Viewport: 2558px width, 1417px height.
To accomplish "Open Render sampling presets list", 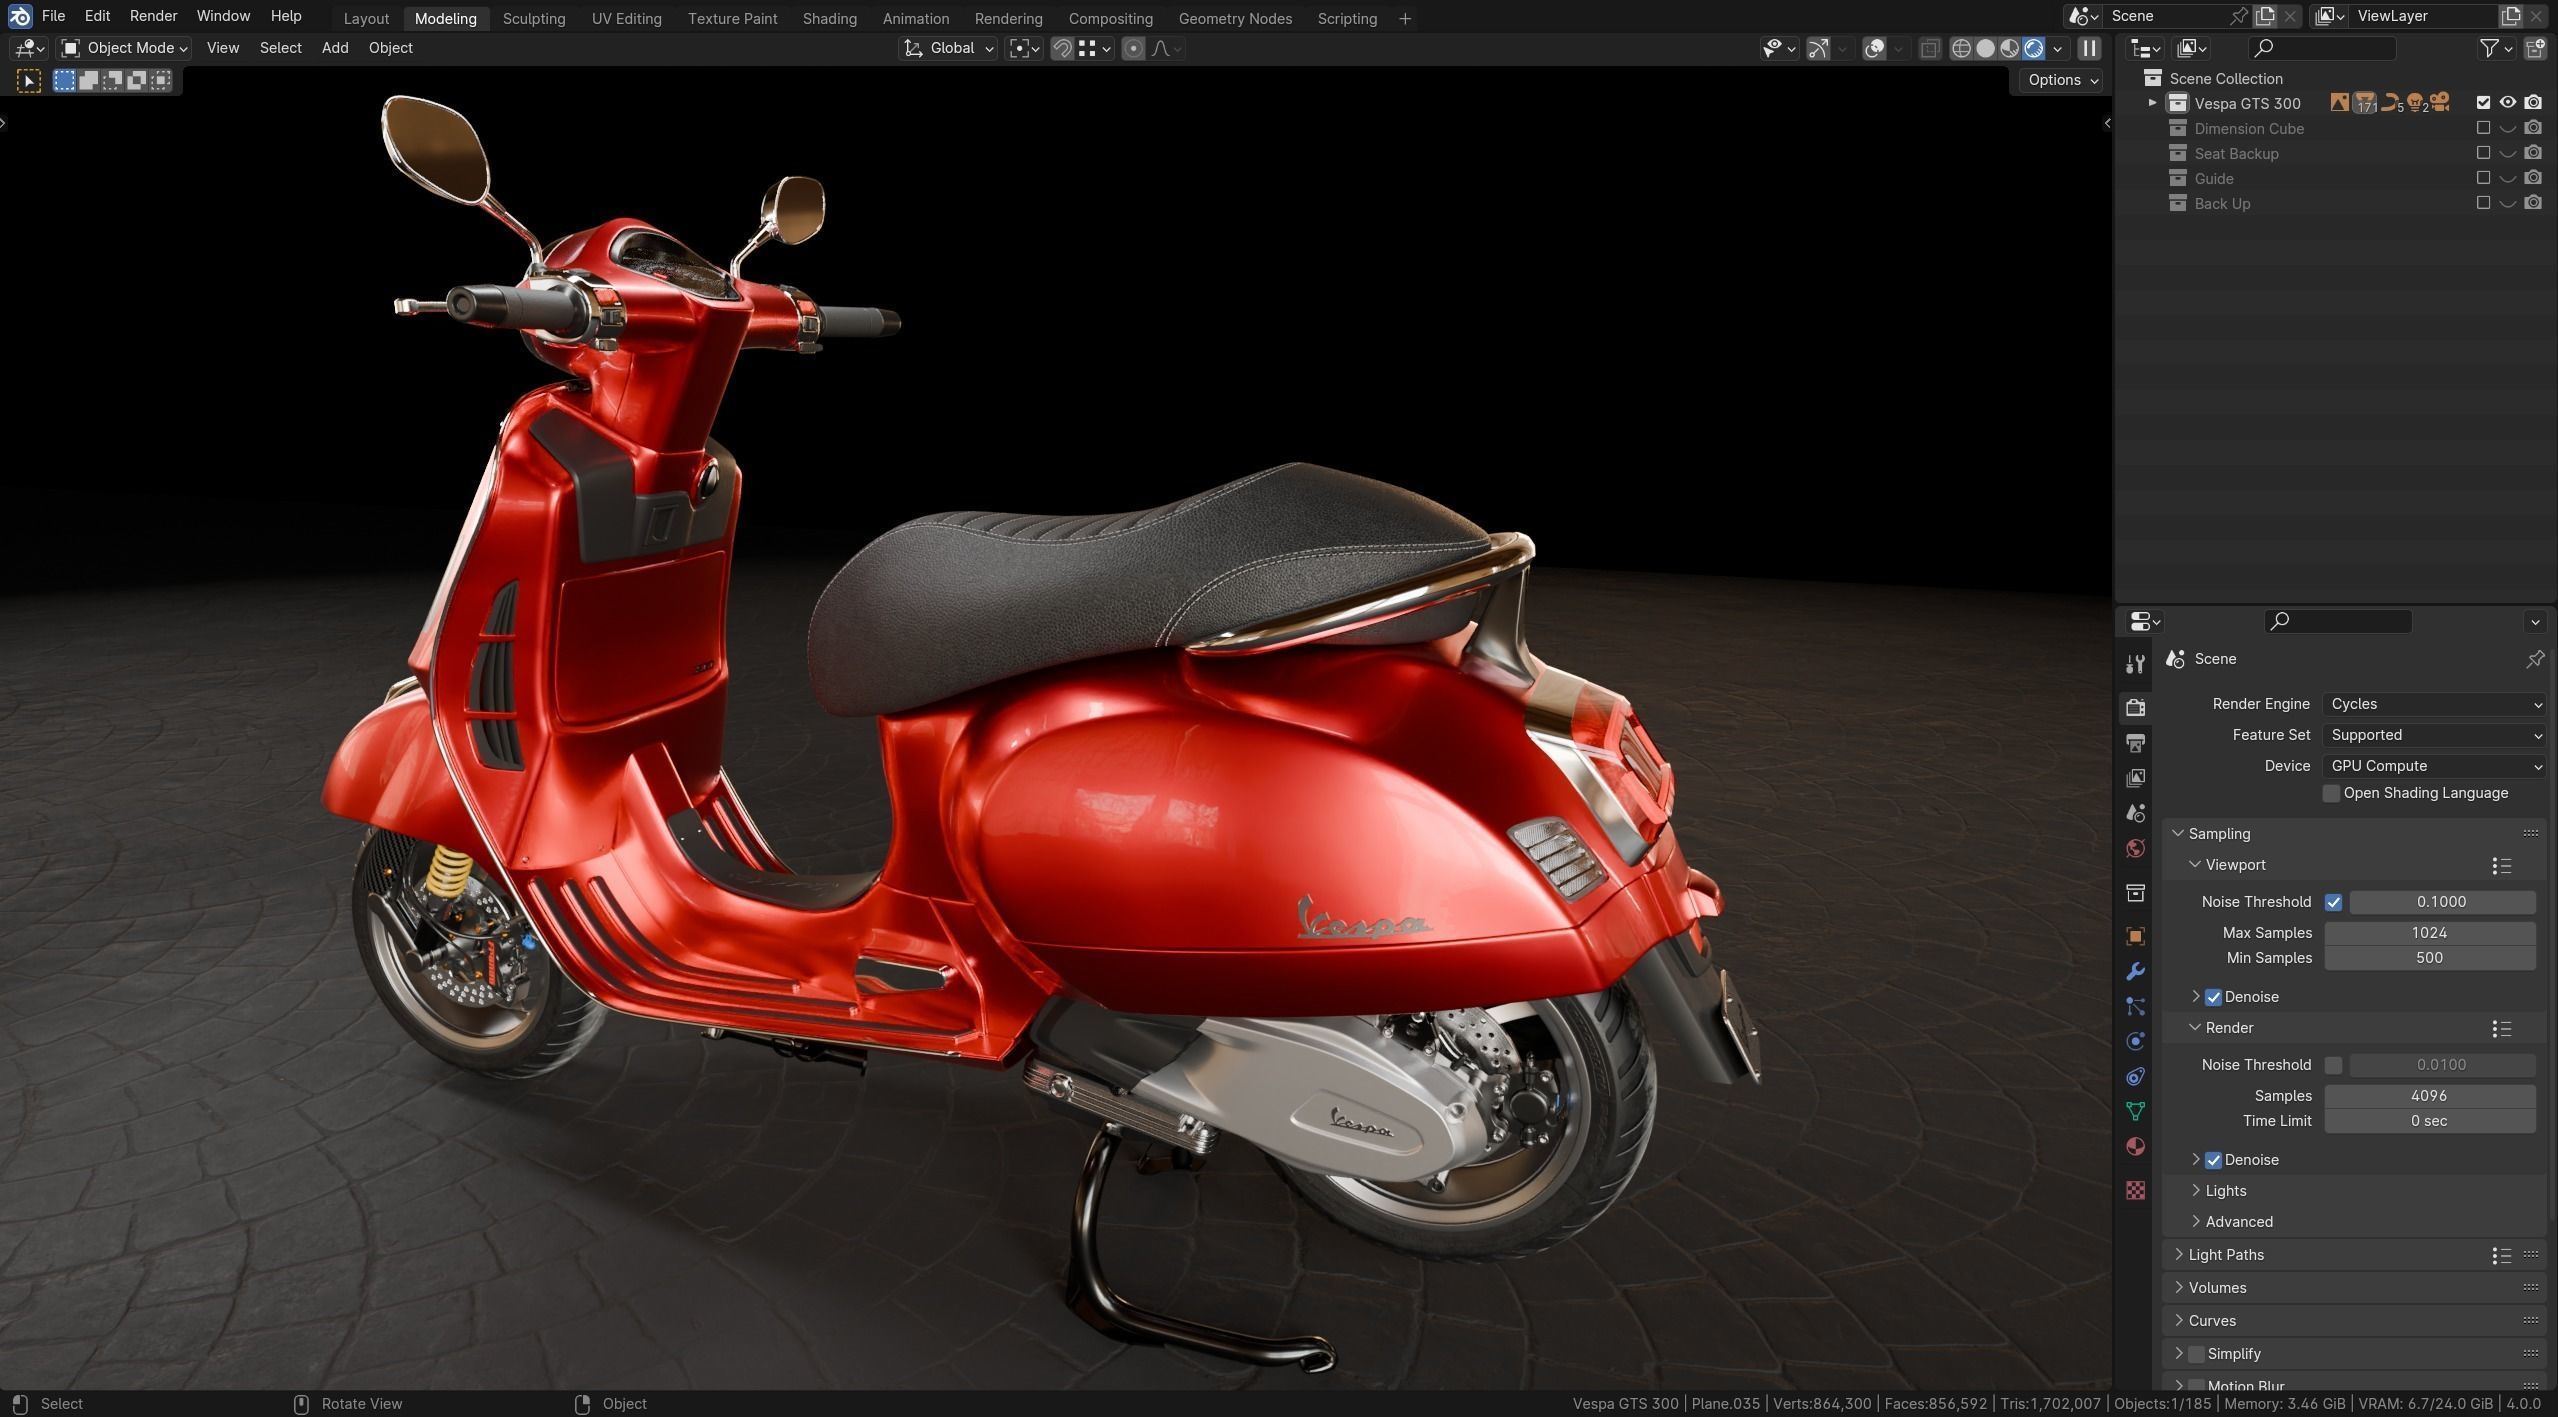I will click(x=2501, y=1029).
